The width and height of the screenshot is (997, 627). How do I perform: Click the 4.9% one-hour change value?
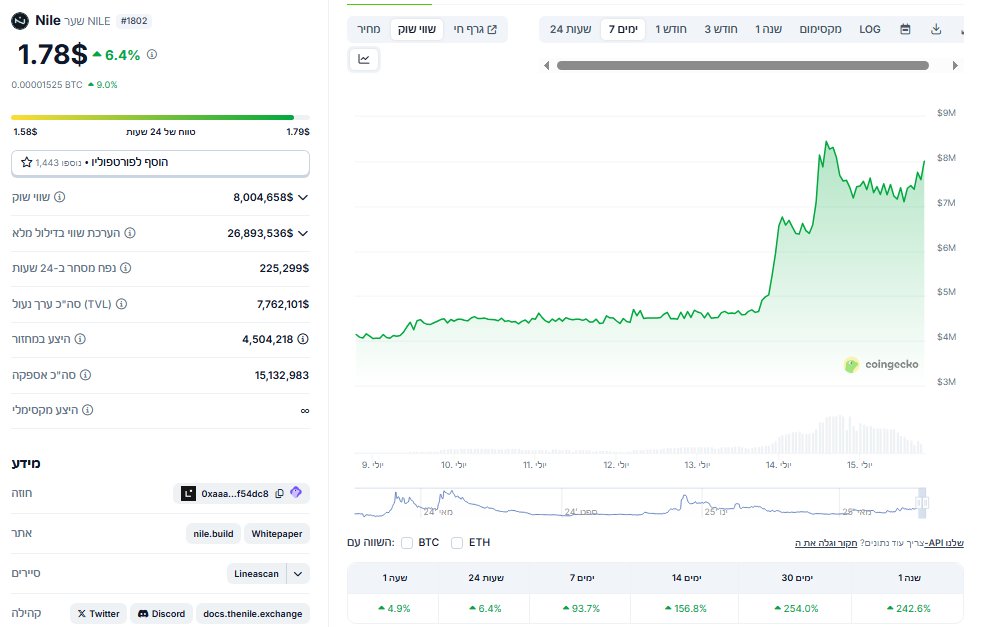(x=394, y=609)
